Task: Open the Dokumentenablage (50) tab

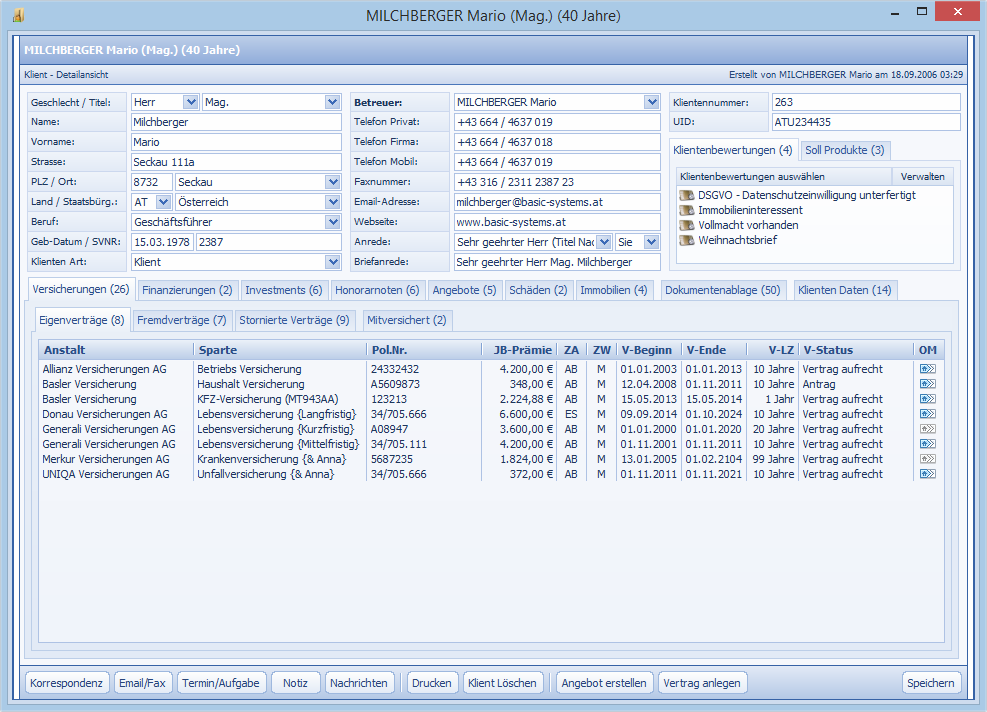Action: (723, 290)
